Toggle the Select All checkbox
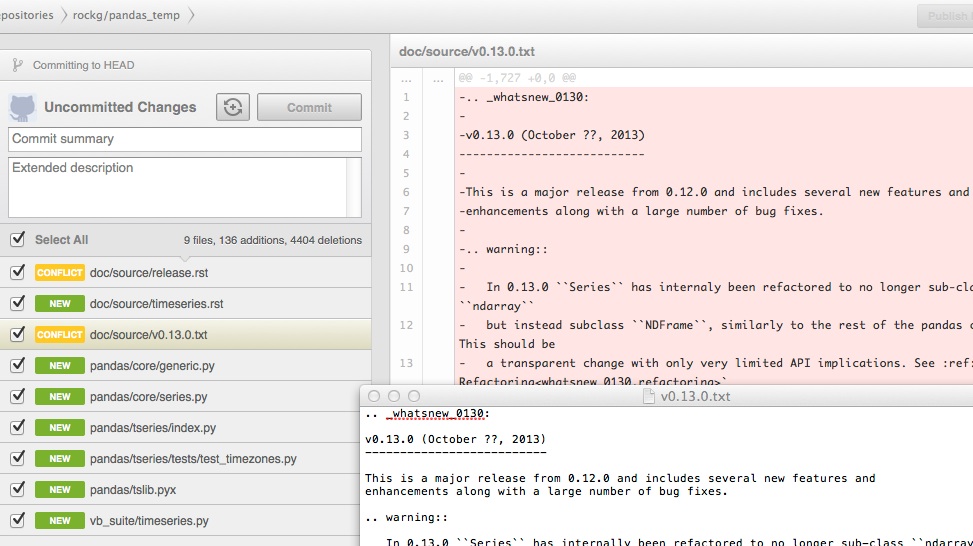This screenshot has height=546, width=973. coord(17,239)
